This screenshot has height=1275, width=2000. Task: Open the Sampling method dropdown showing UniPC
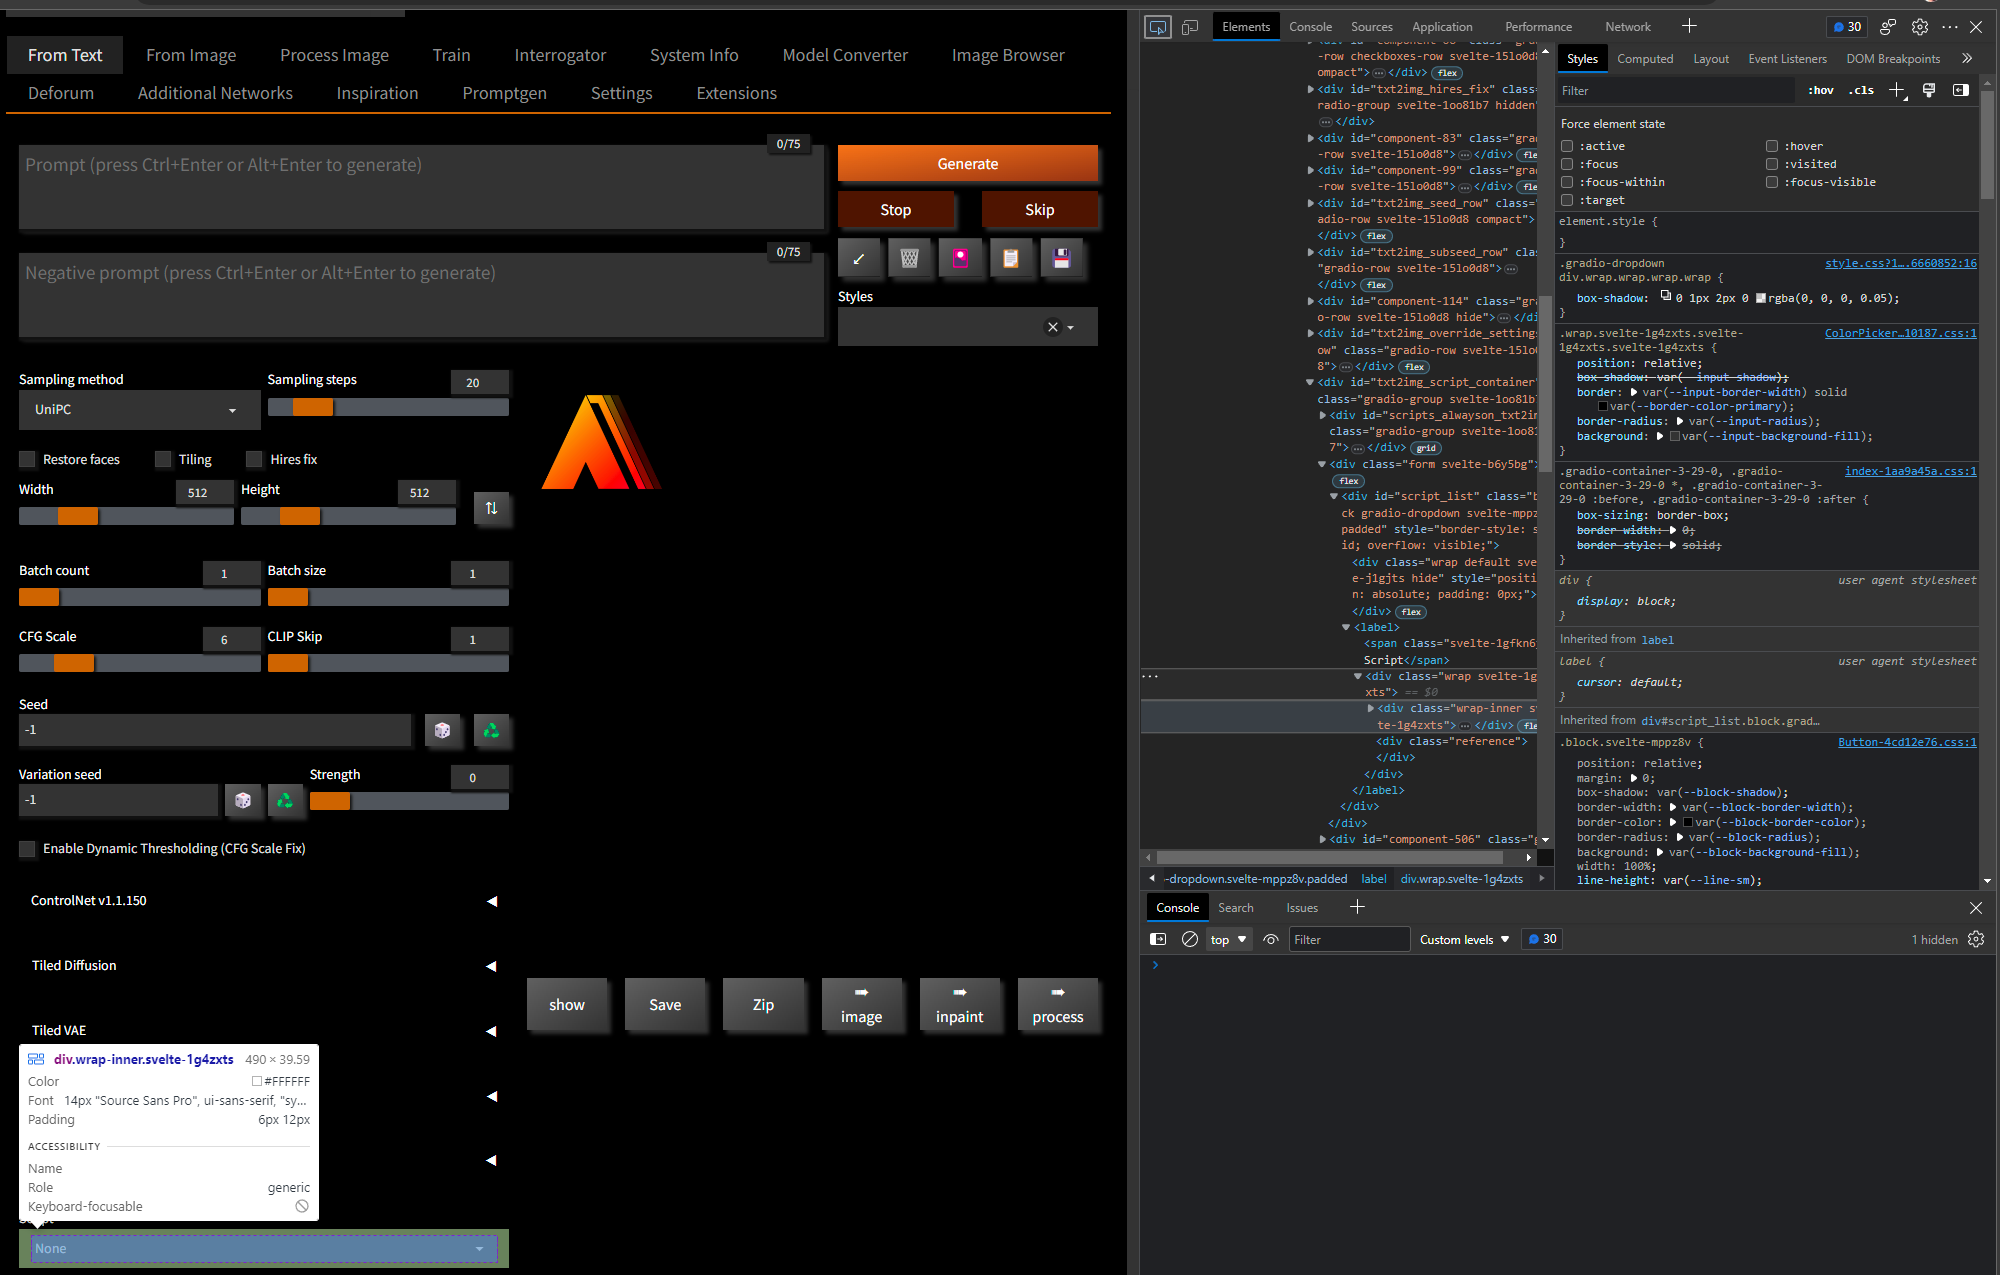pyautogui.click(x=138, y=409)
